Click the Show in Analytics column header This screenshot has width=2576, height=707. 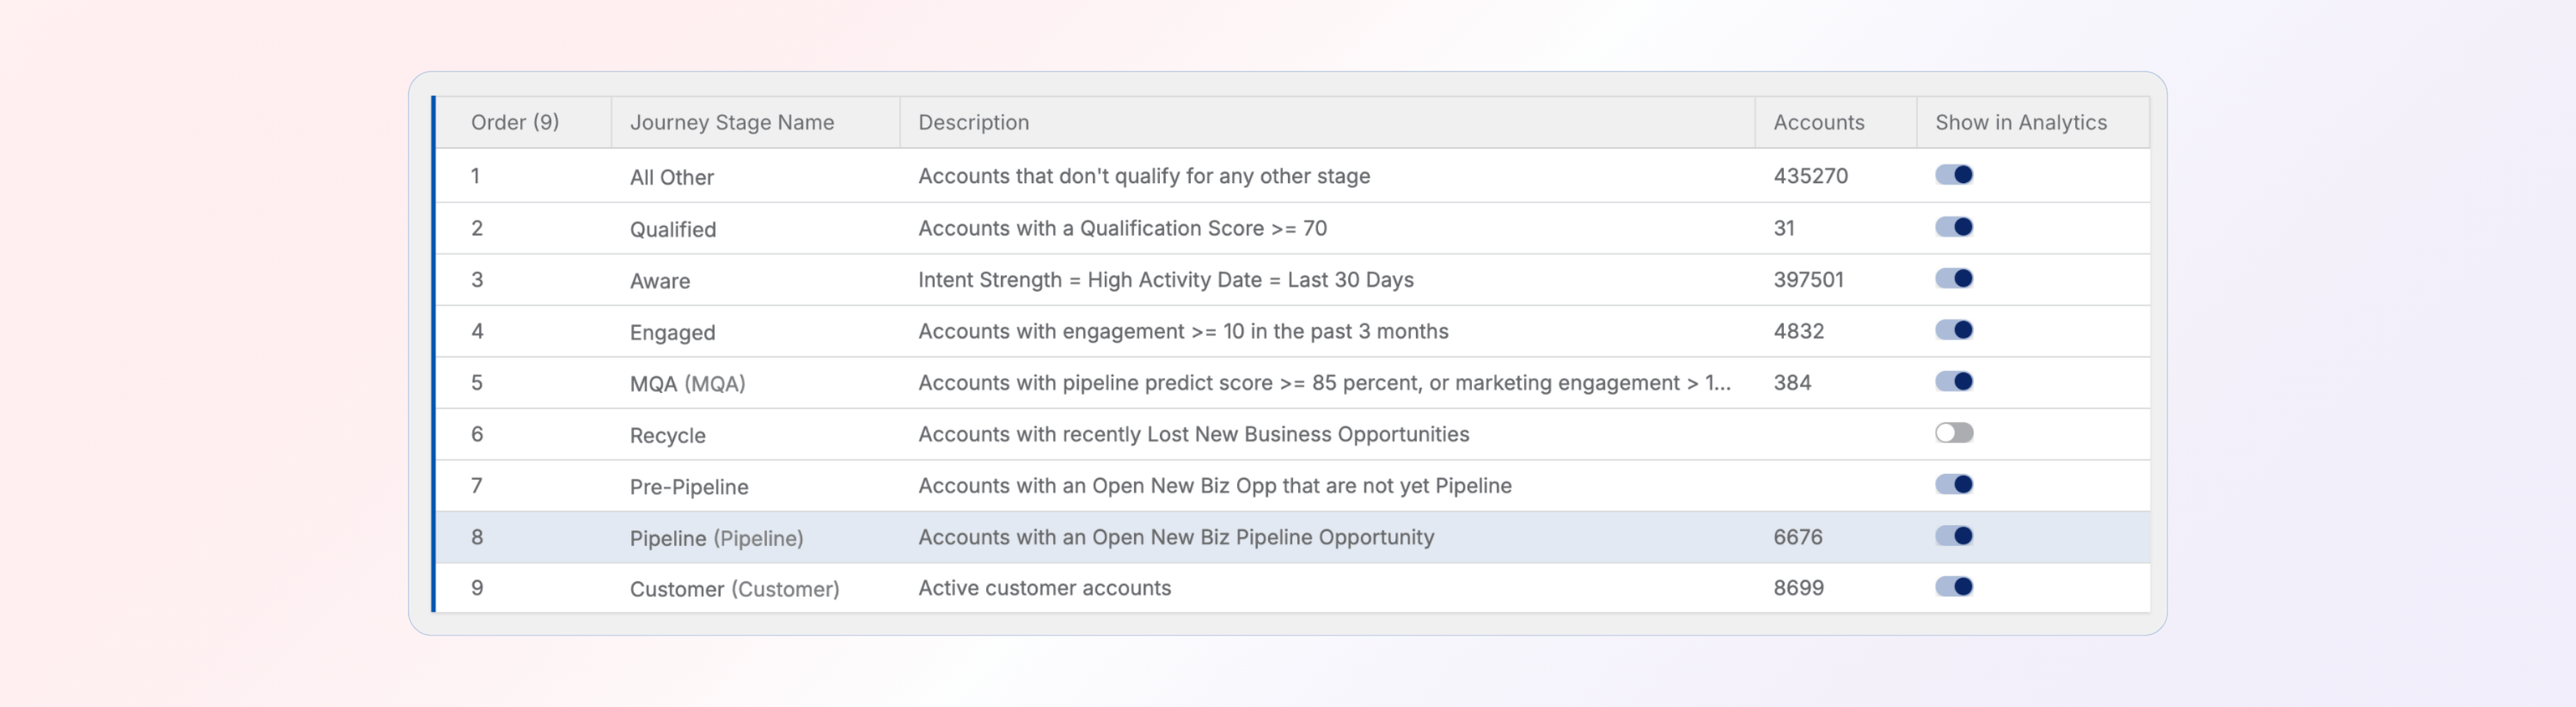[2020, 122]
